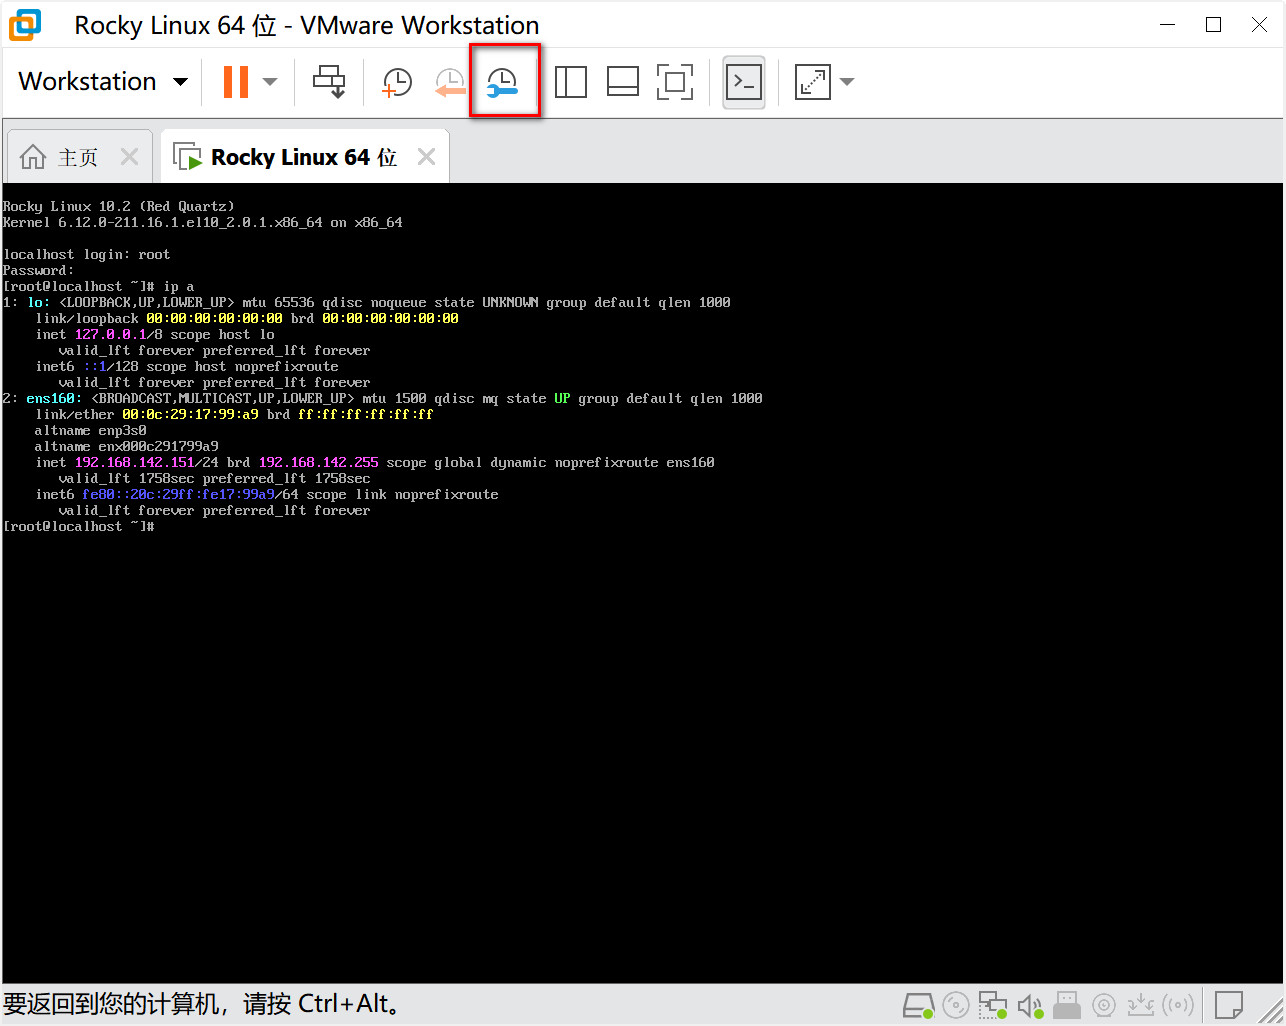Toggle the library sidebar view
The width and height of the screenshot is (1286, 1026).
[x=571, y=82]
